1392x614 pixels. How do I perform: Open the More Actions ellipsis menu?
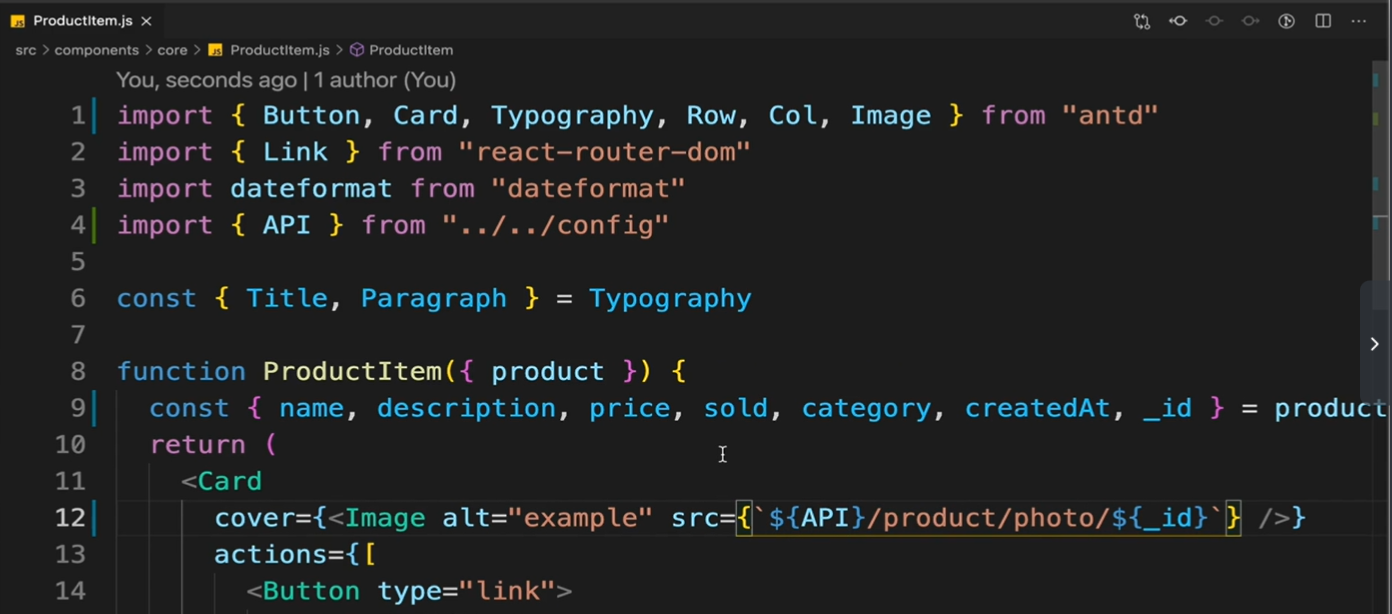(1358, 21)
